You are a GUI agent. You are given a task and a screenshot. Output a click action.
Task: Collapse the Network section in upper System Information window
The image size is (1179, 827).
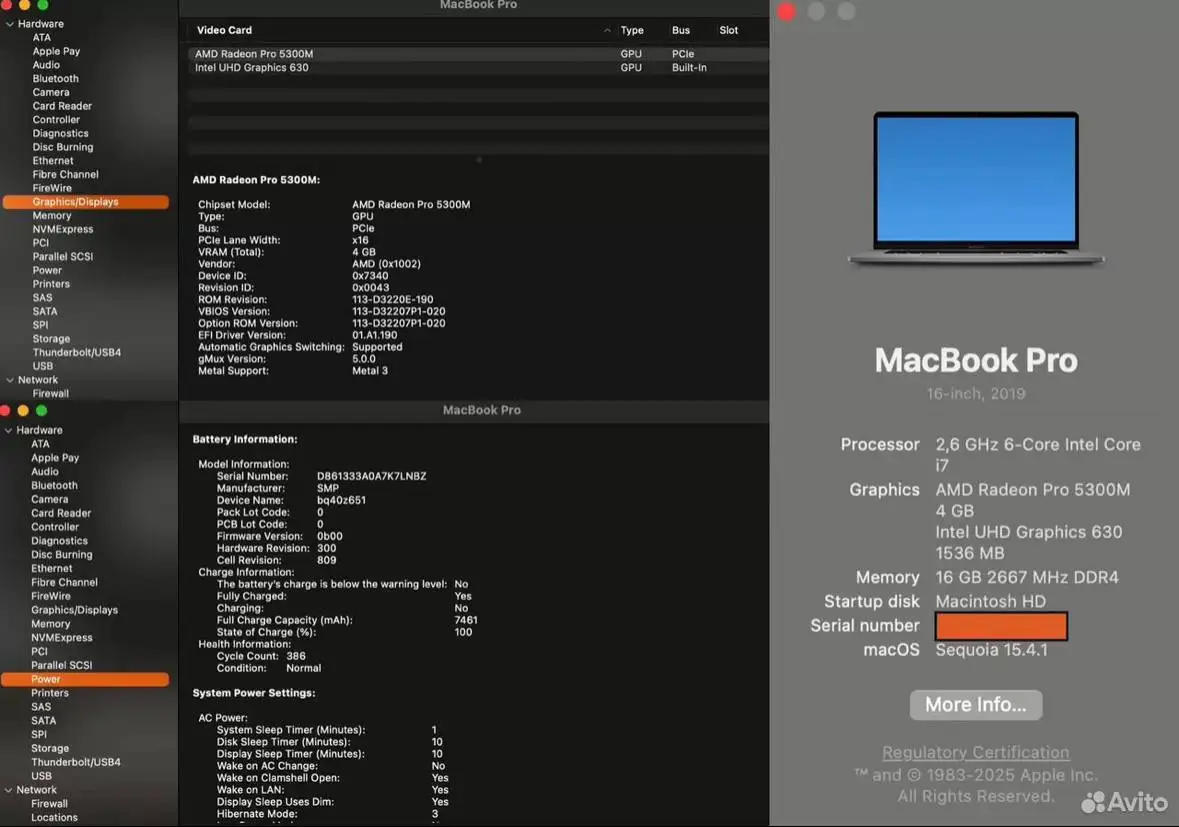[10, 380]
